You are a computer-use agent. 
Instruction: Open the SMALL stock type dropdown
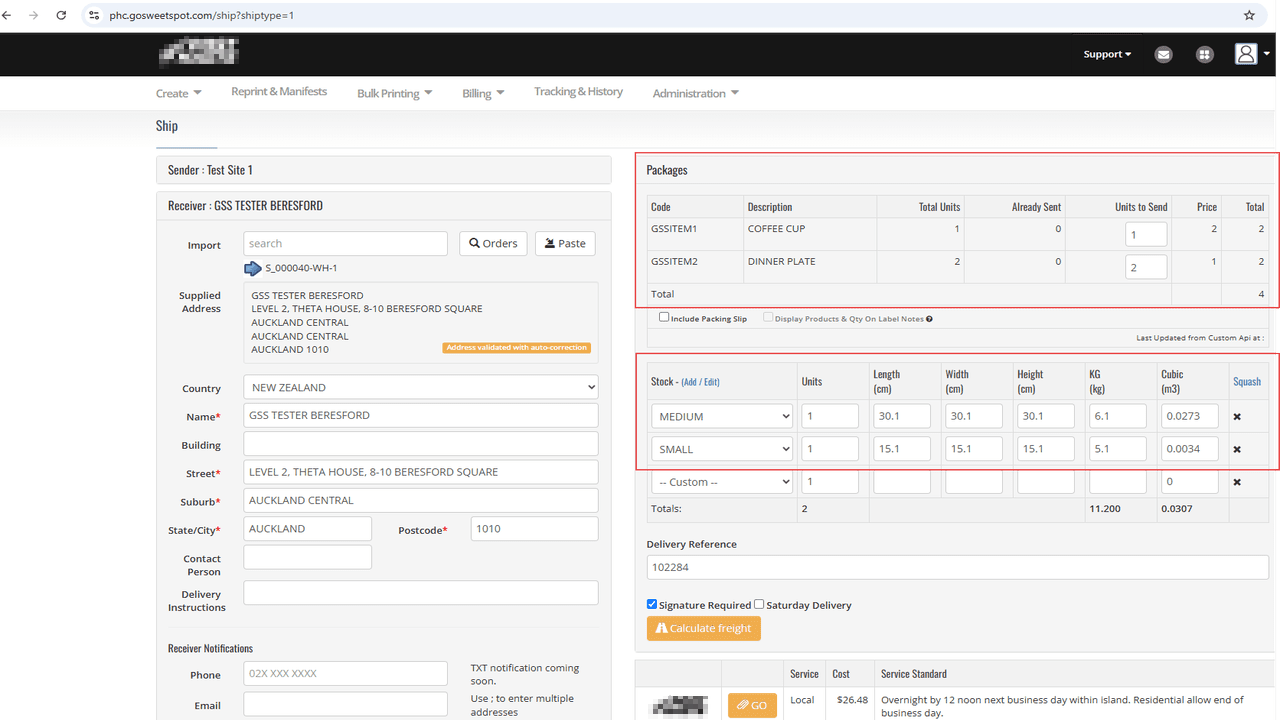pos(722,449)
